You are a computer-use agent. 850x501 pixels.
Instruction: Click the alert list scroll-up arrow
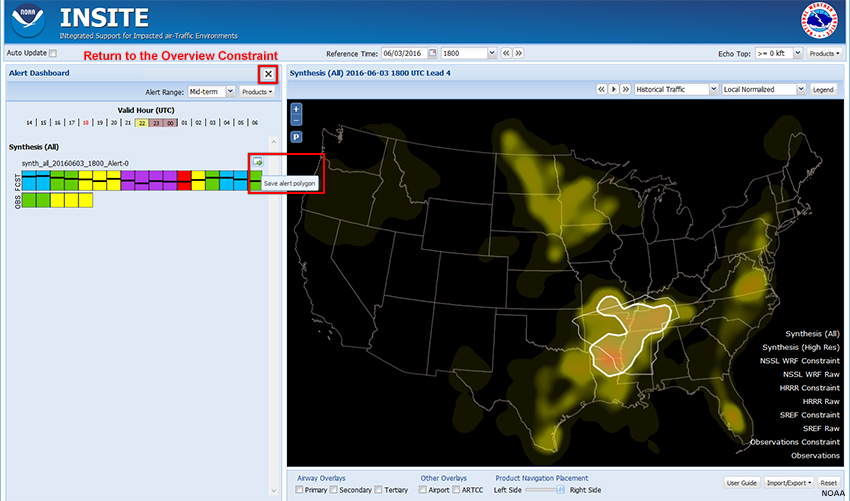[x=273, y=142]
